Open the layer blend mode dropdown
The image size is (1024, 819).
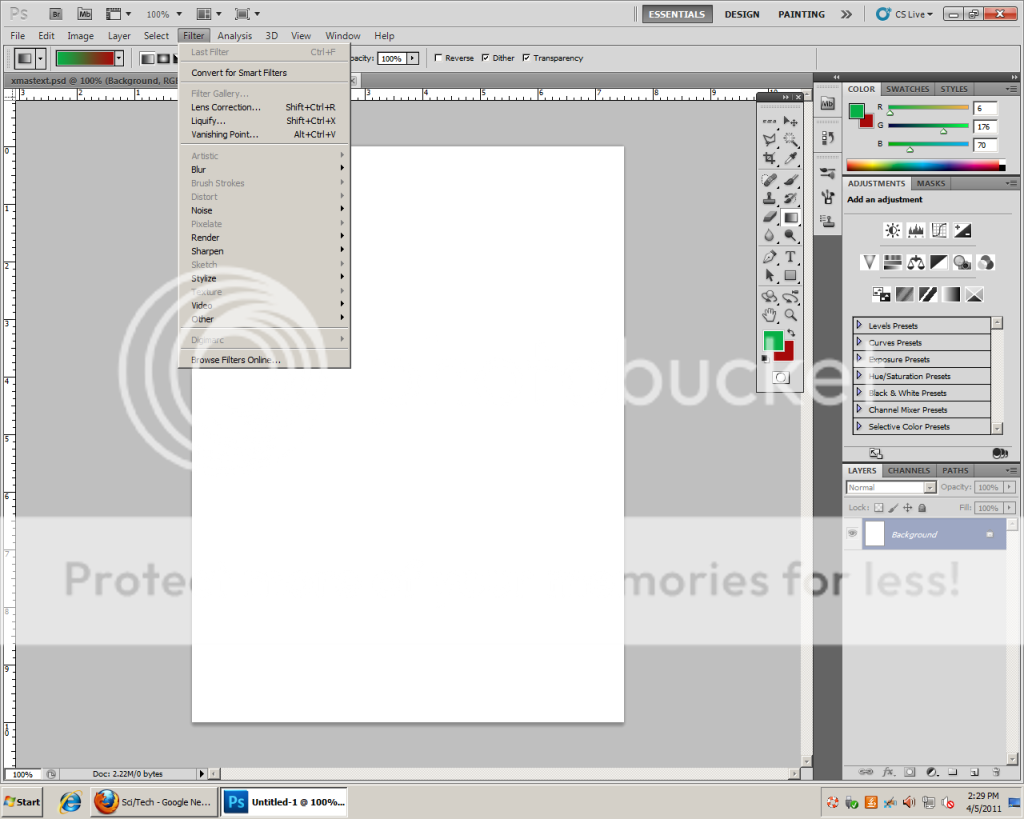(x=890, y=487)
